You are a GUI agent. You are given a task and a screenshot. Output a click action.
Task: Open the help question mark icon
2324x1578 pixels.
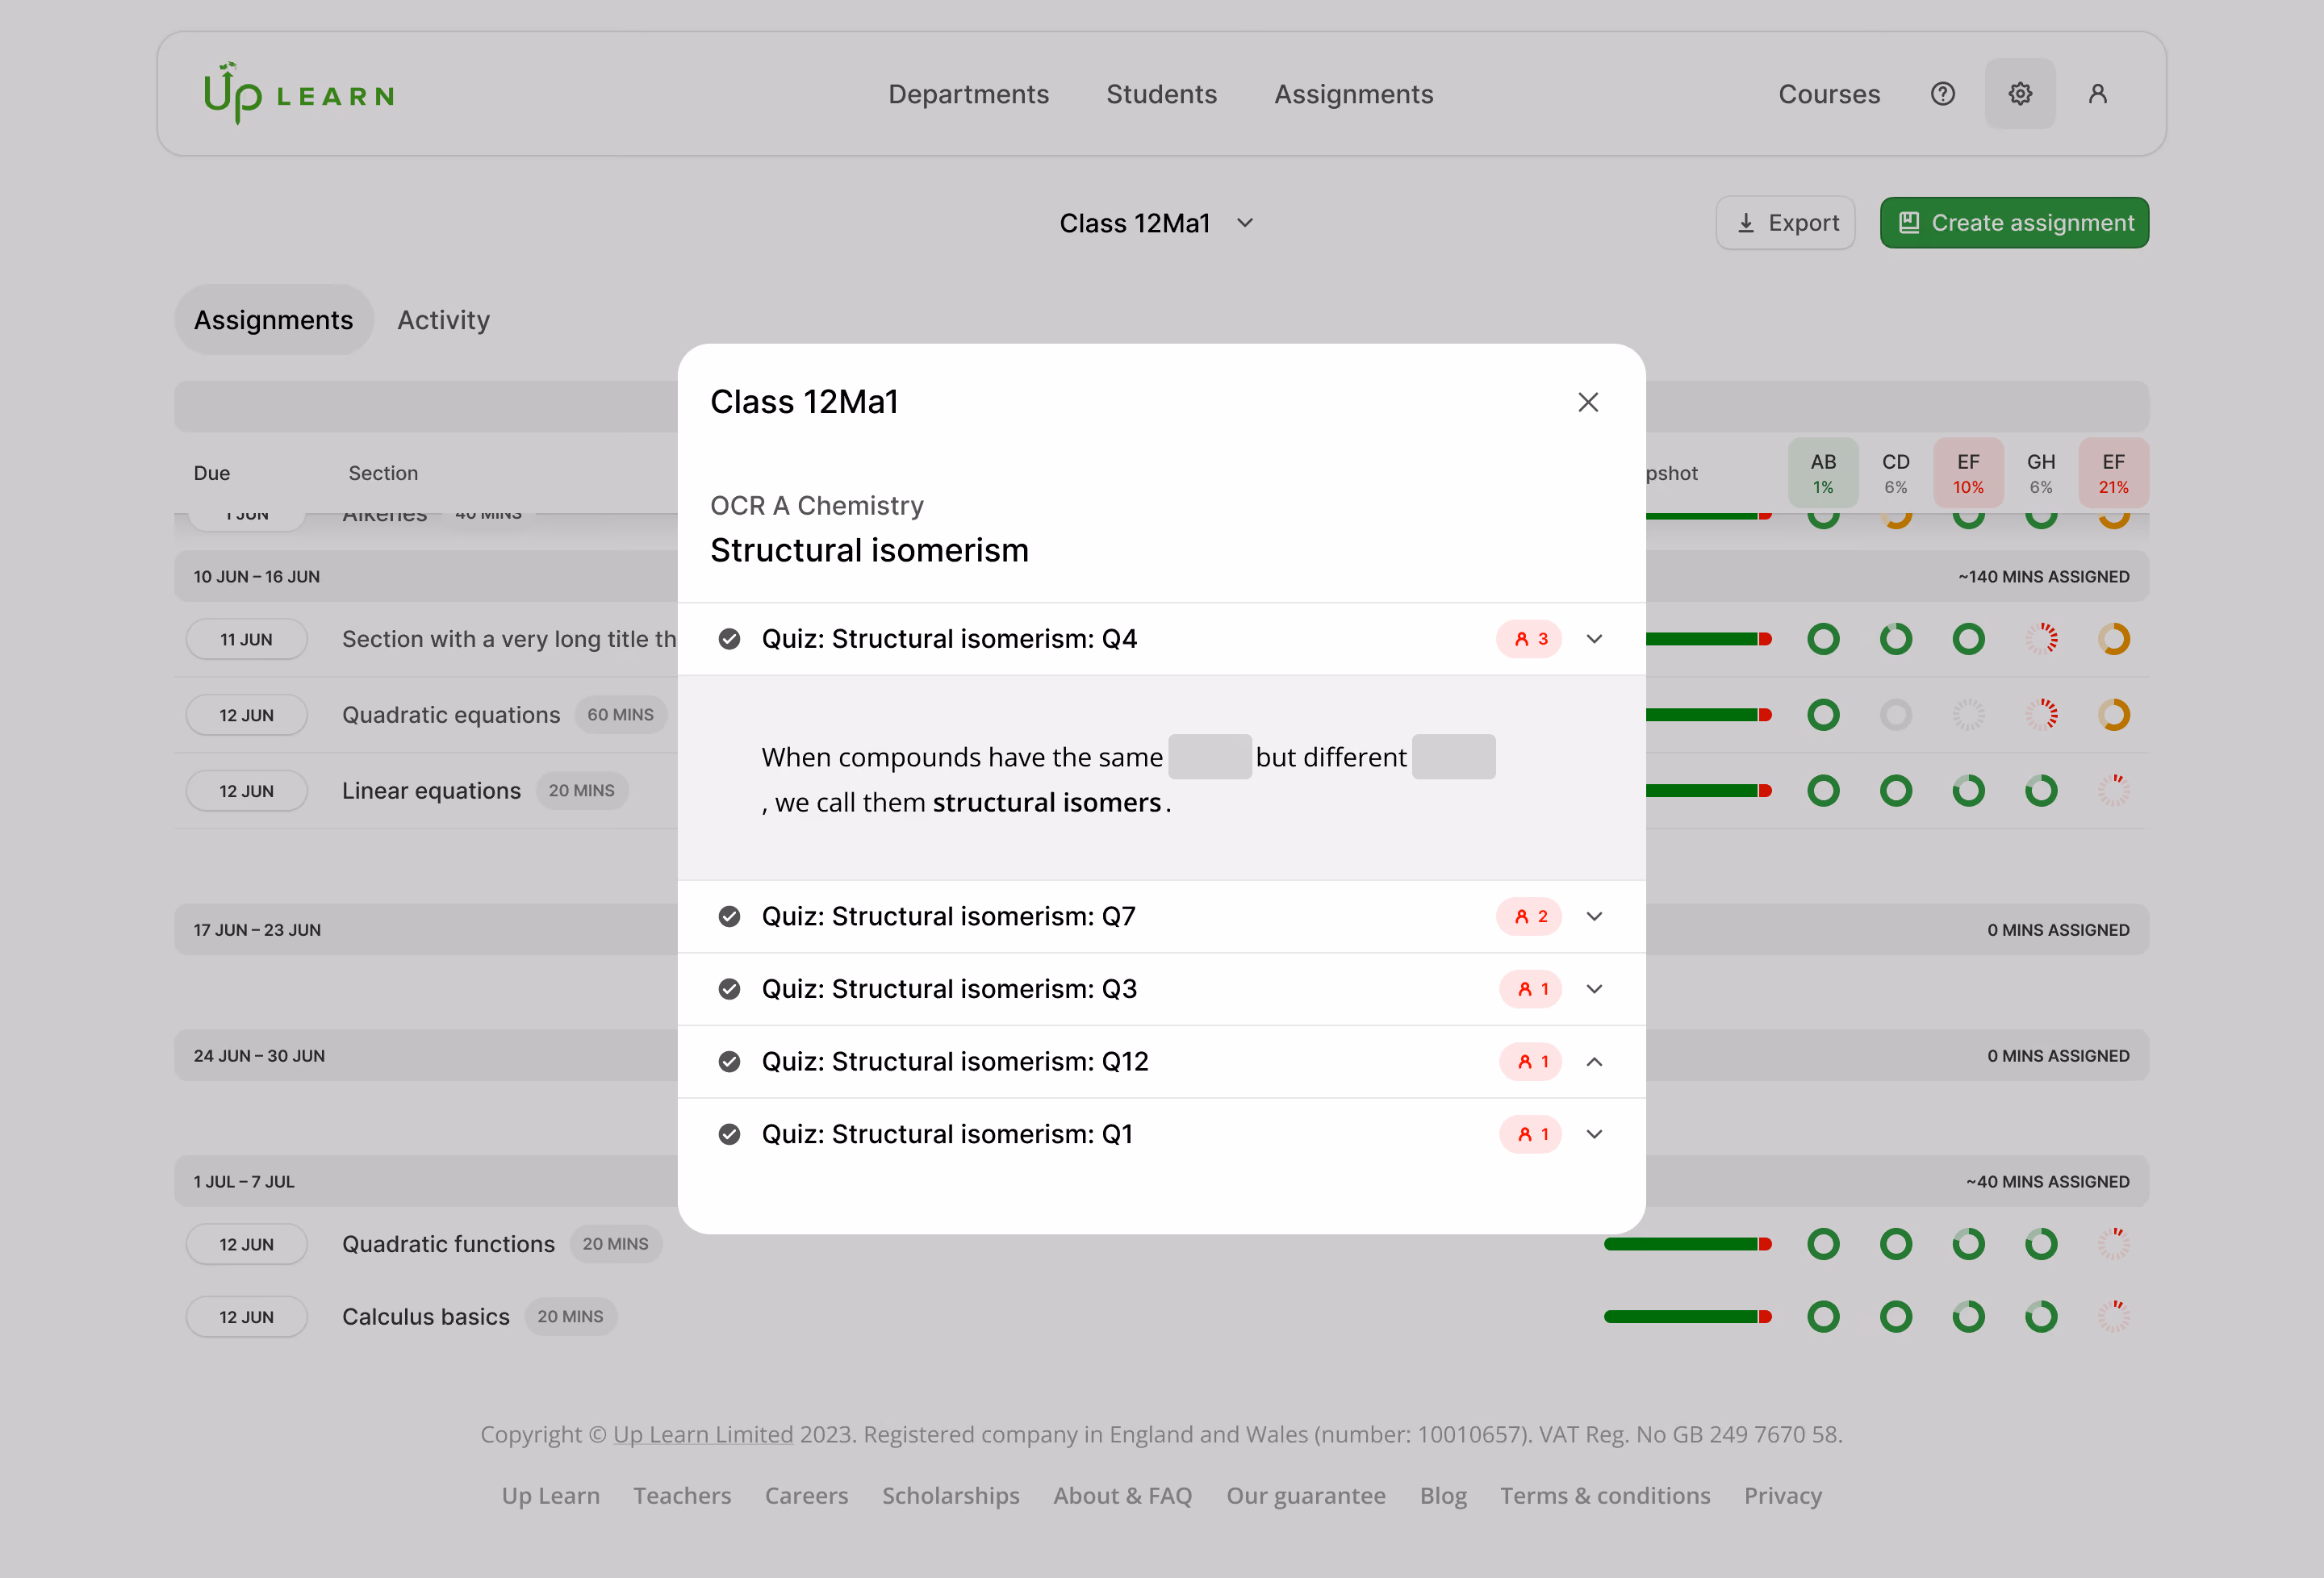[x=1942, y=94]
